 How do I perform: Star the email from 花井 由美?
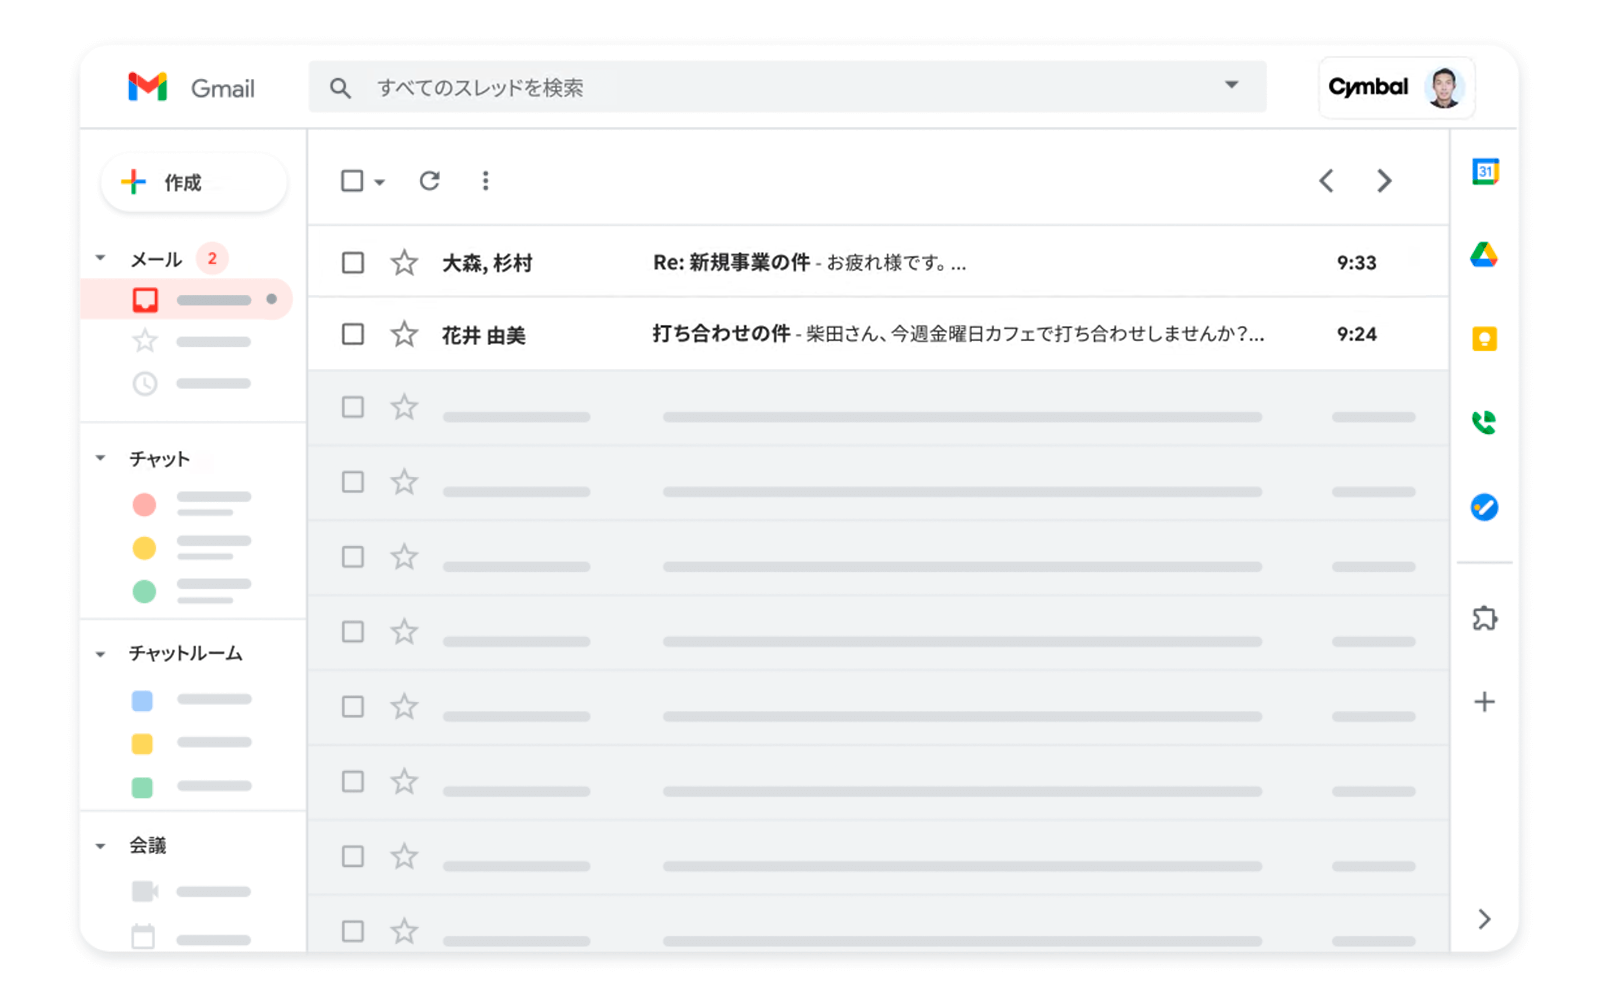click(404, 334)
